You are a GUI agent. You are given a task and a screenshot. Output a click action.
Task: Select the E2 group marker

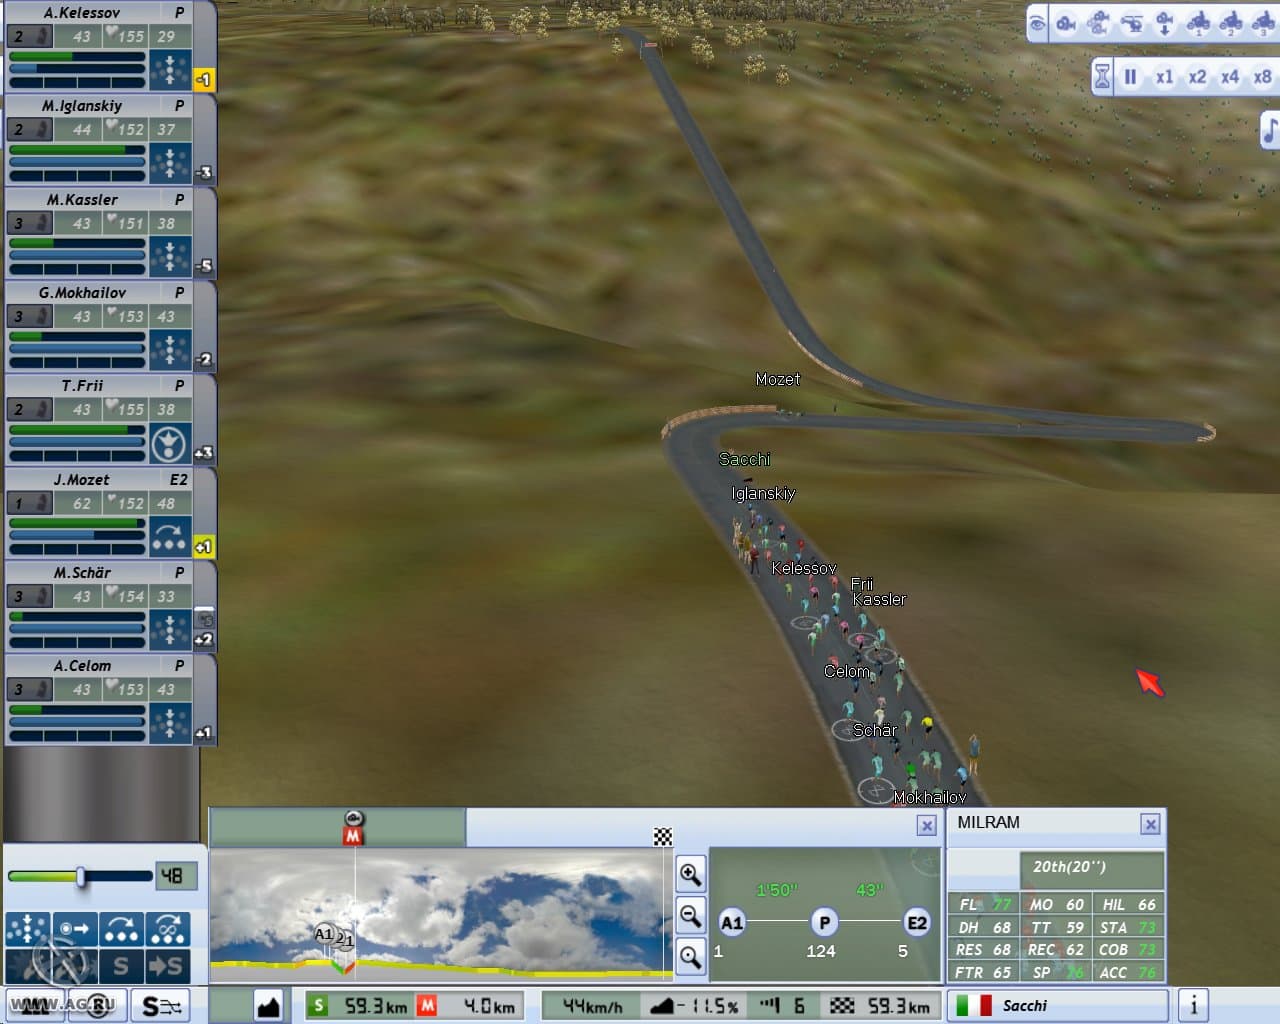coord(916,922)
